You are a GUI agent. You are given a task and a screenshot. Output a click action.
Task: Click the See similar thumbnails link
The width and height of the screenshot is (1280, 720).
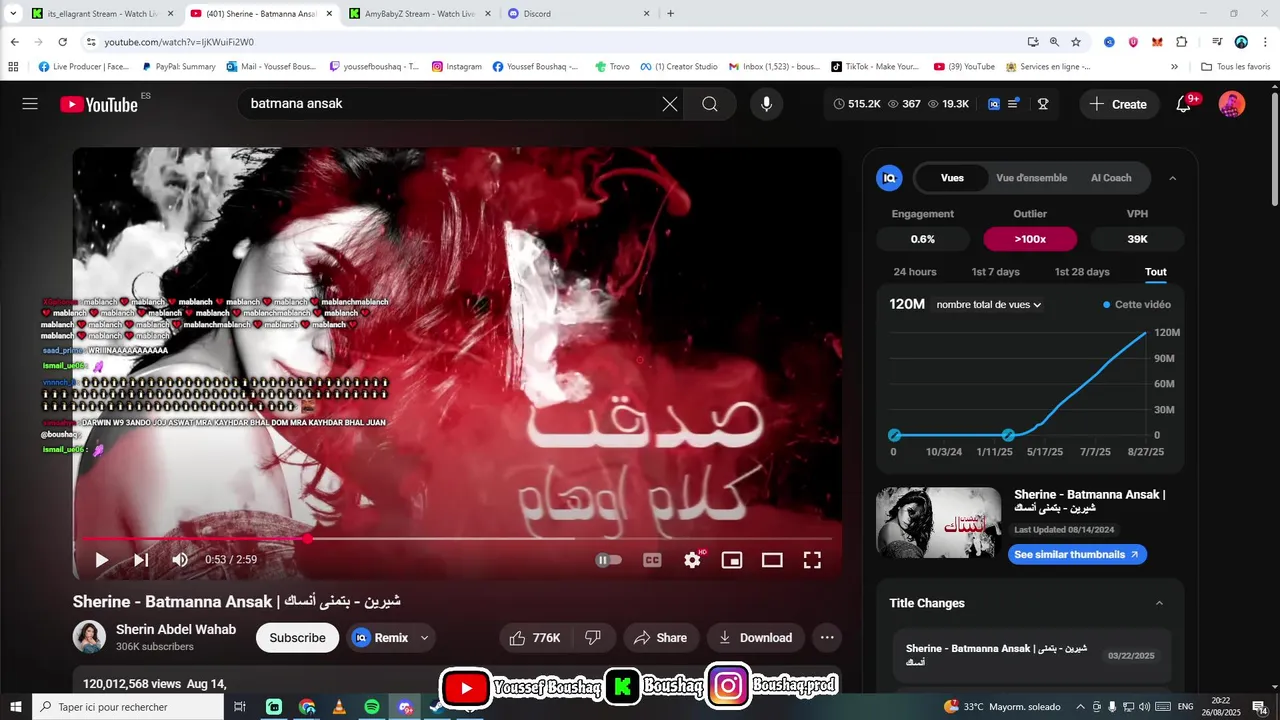point(1077,554)
